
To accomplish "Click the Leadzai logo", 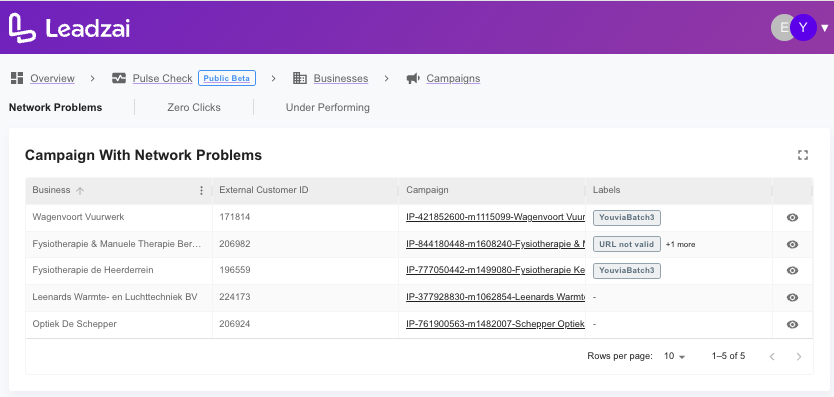I will pyautogui.click(x=69, y=28).
